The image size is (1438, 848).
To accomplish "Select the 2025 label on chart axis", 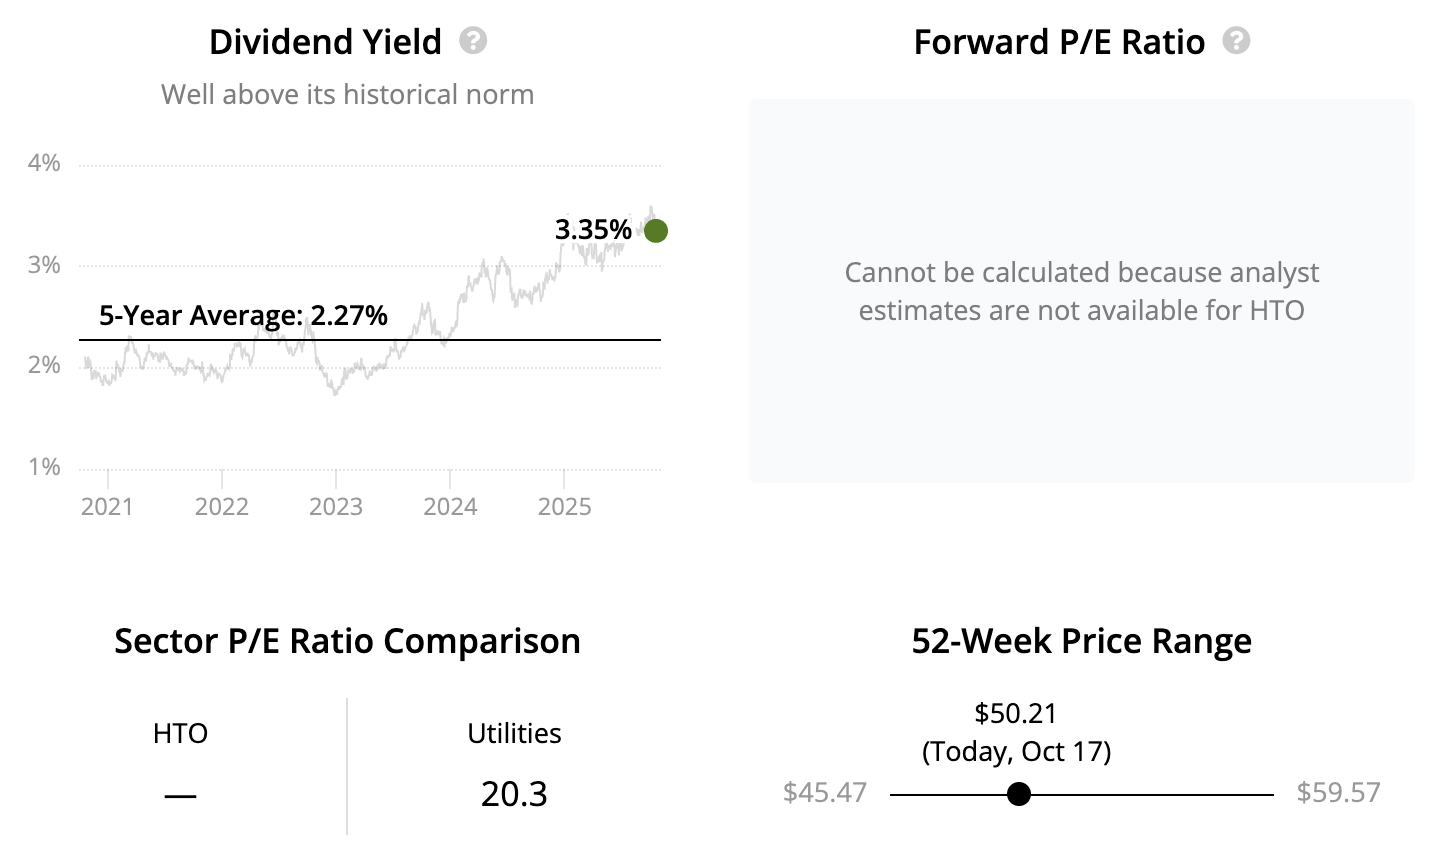I will pos(565,507).
